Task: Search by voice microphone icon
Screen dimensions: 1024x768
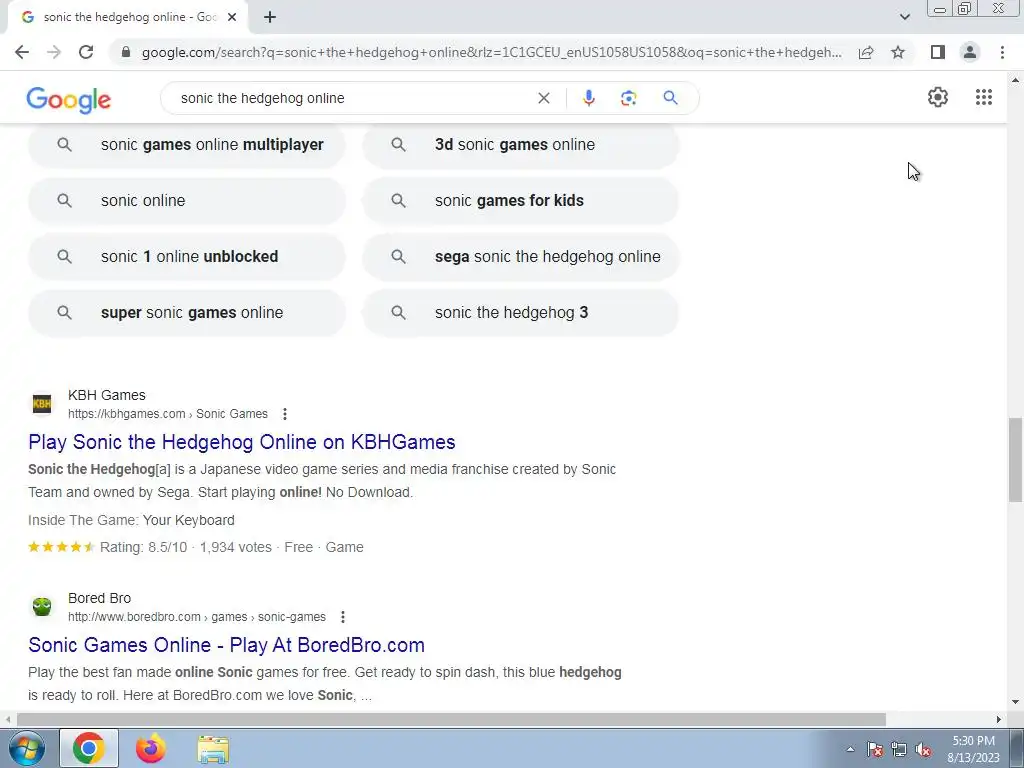Action: click(588, 98)
